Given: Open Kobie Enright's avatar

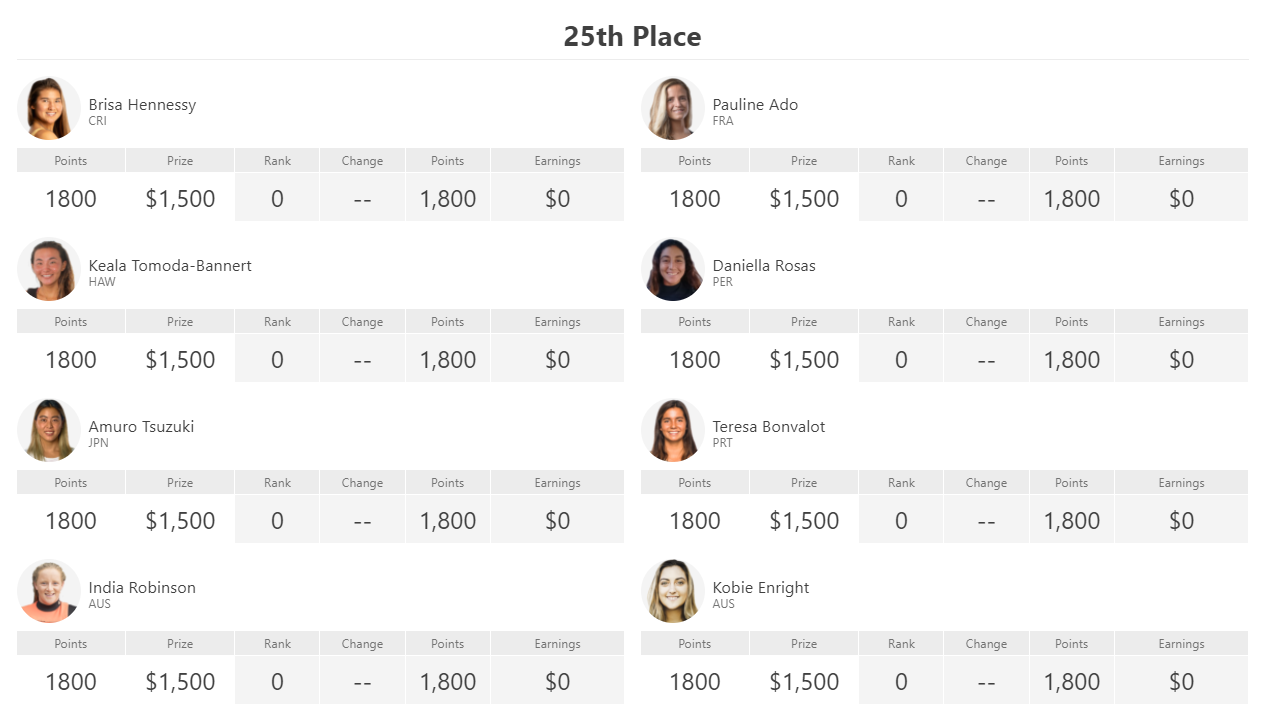Looking at the screenshot, I should (x=673, y=591).
